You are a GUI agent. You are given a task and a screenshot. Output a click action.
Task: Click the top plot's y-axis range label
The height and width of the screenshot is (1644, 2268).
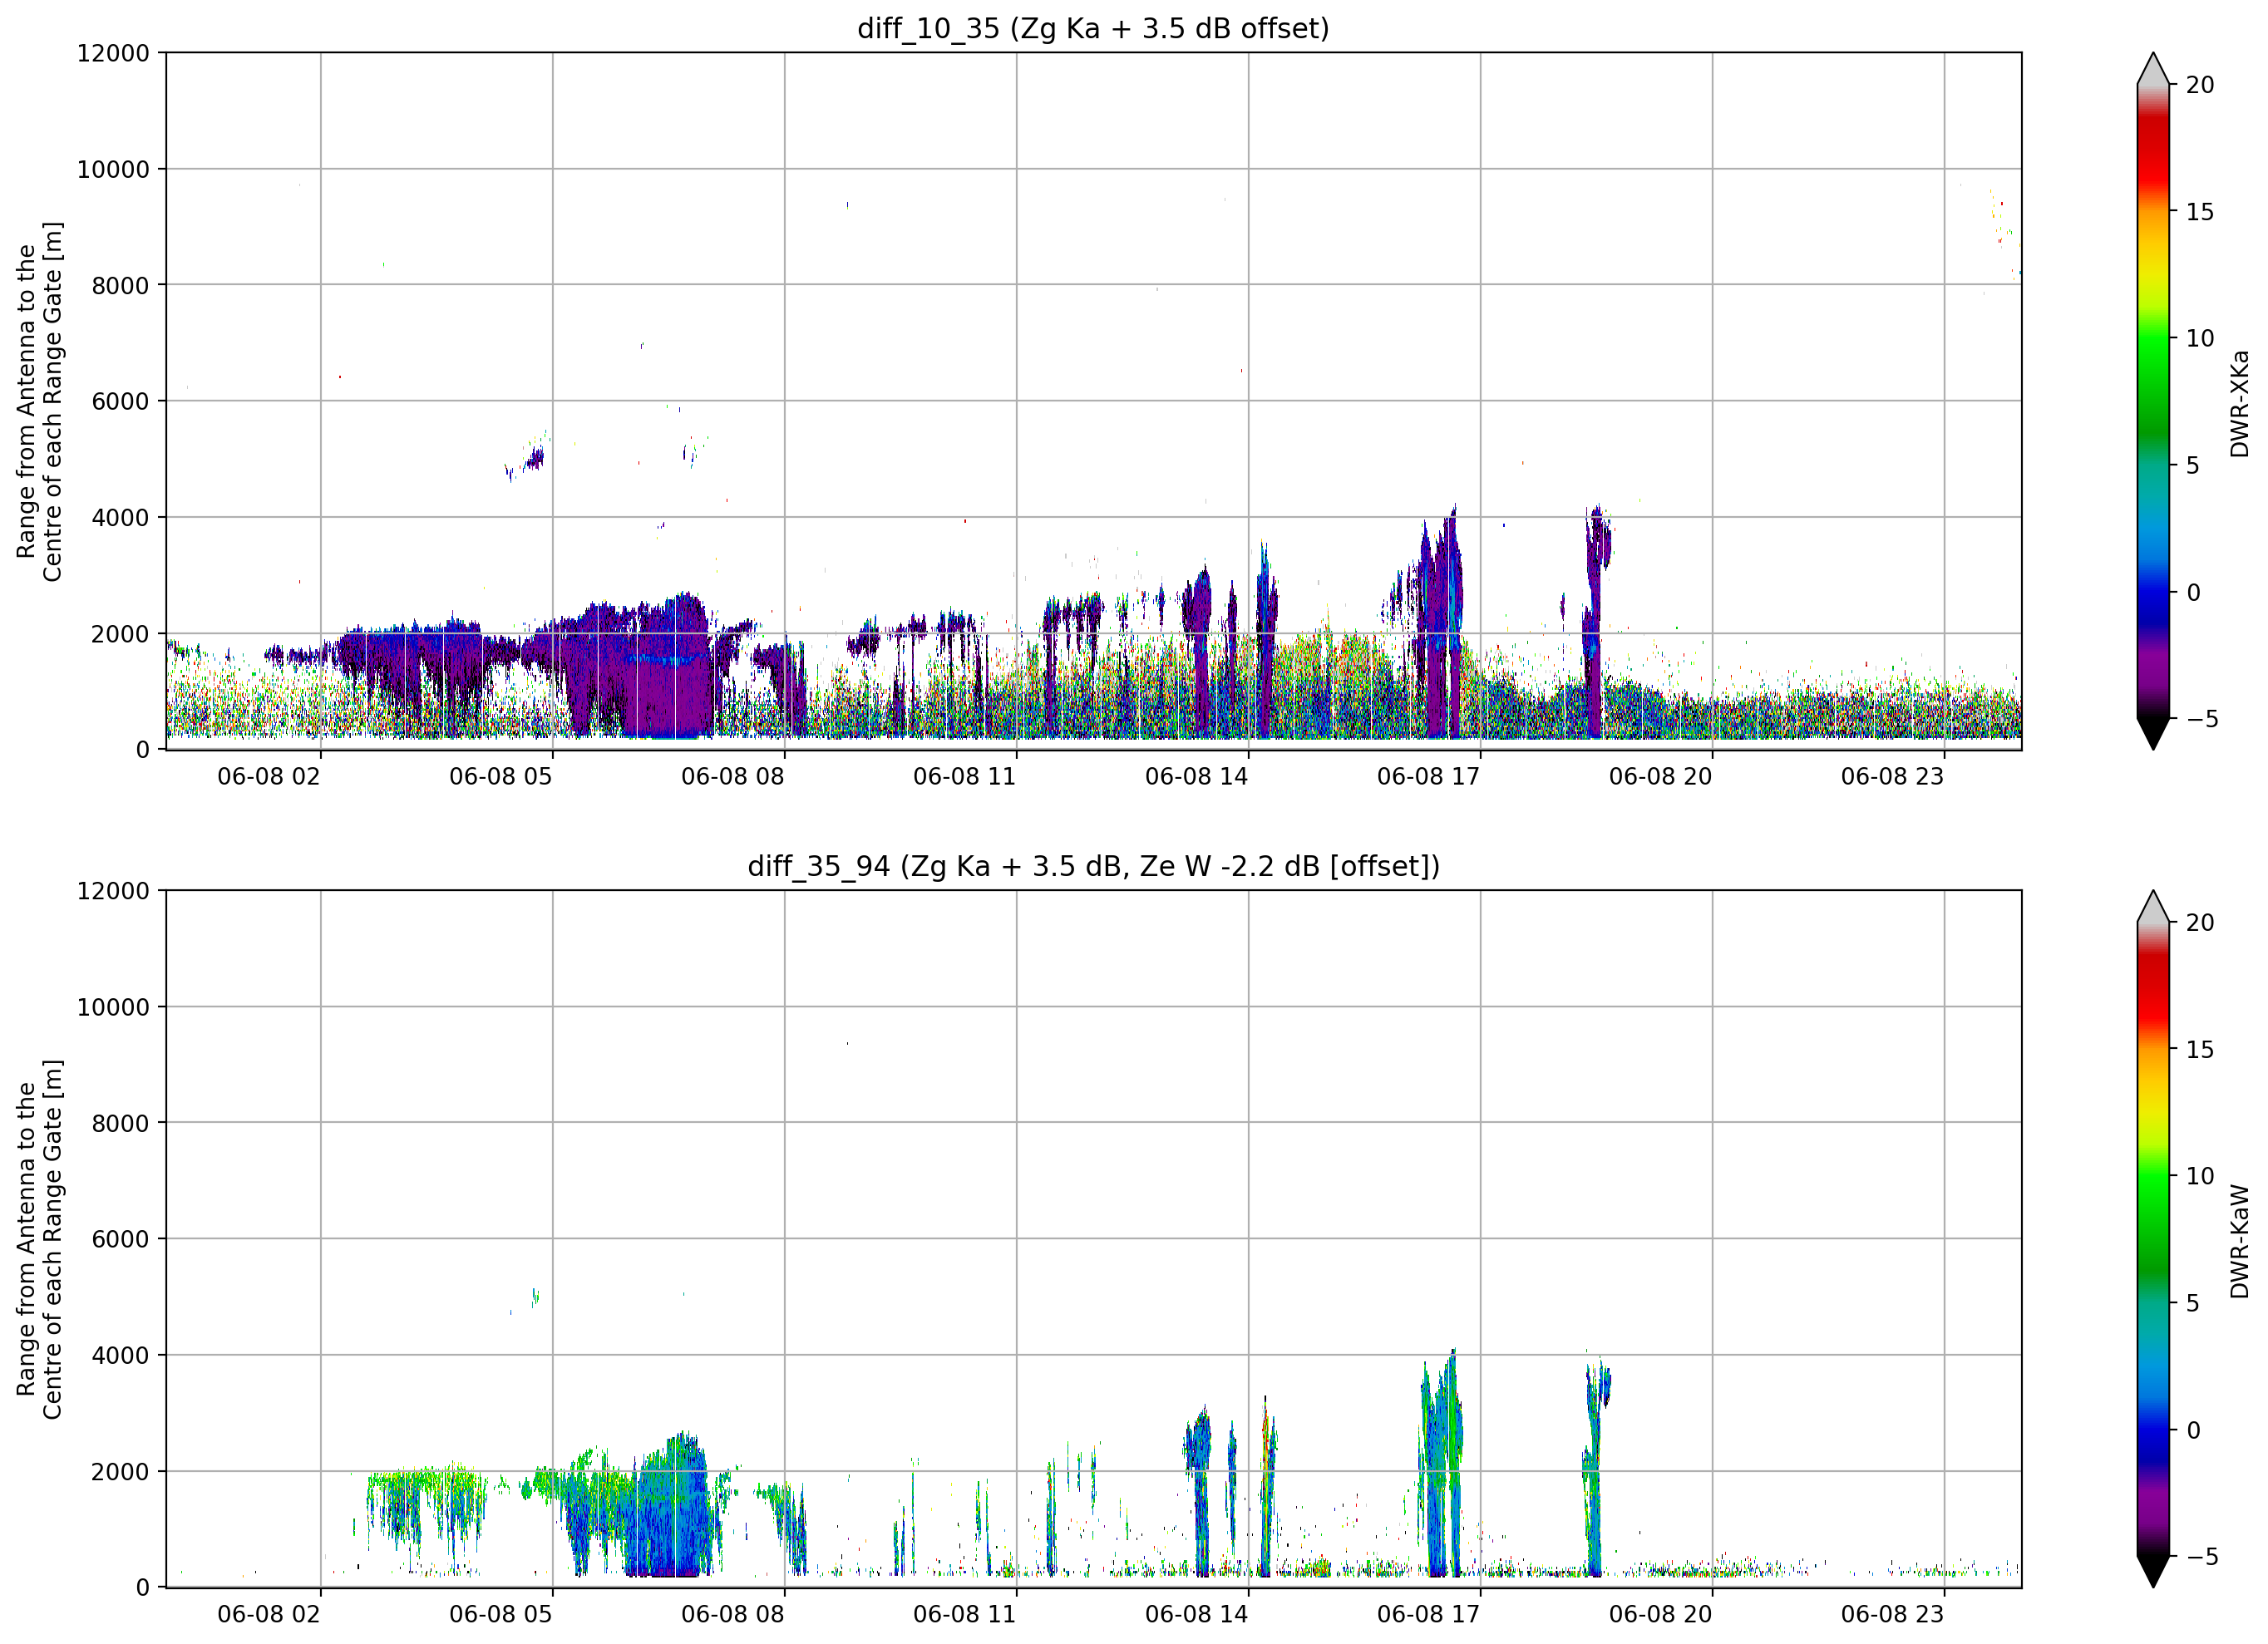40,401
